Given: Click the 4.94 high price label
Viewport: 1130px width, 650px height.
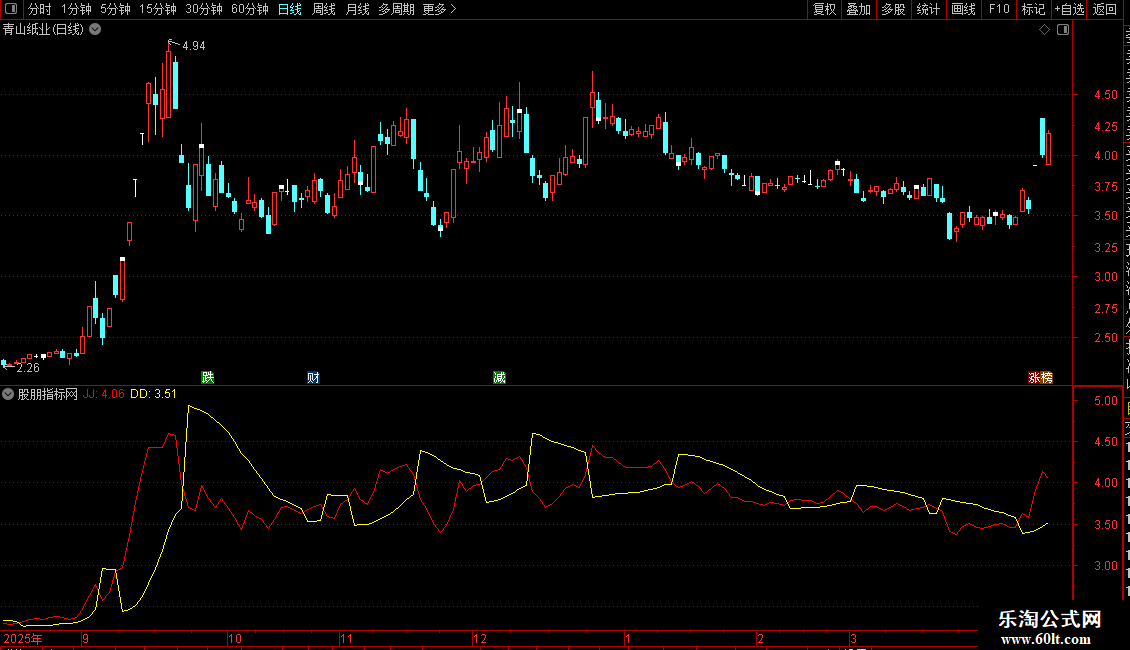Looking at the screenshot, I should [194, 45].
